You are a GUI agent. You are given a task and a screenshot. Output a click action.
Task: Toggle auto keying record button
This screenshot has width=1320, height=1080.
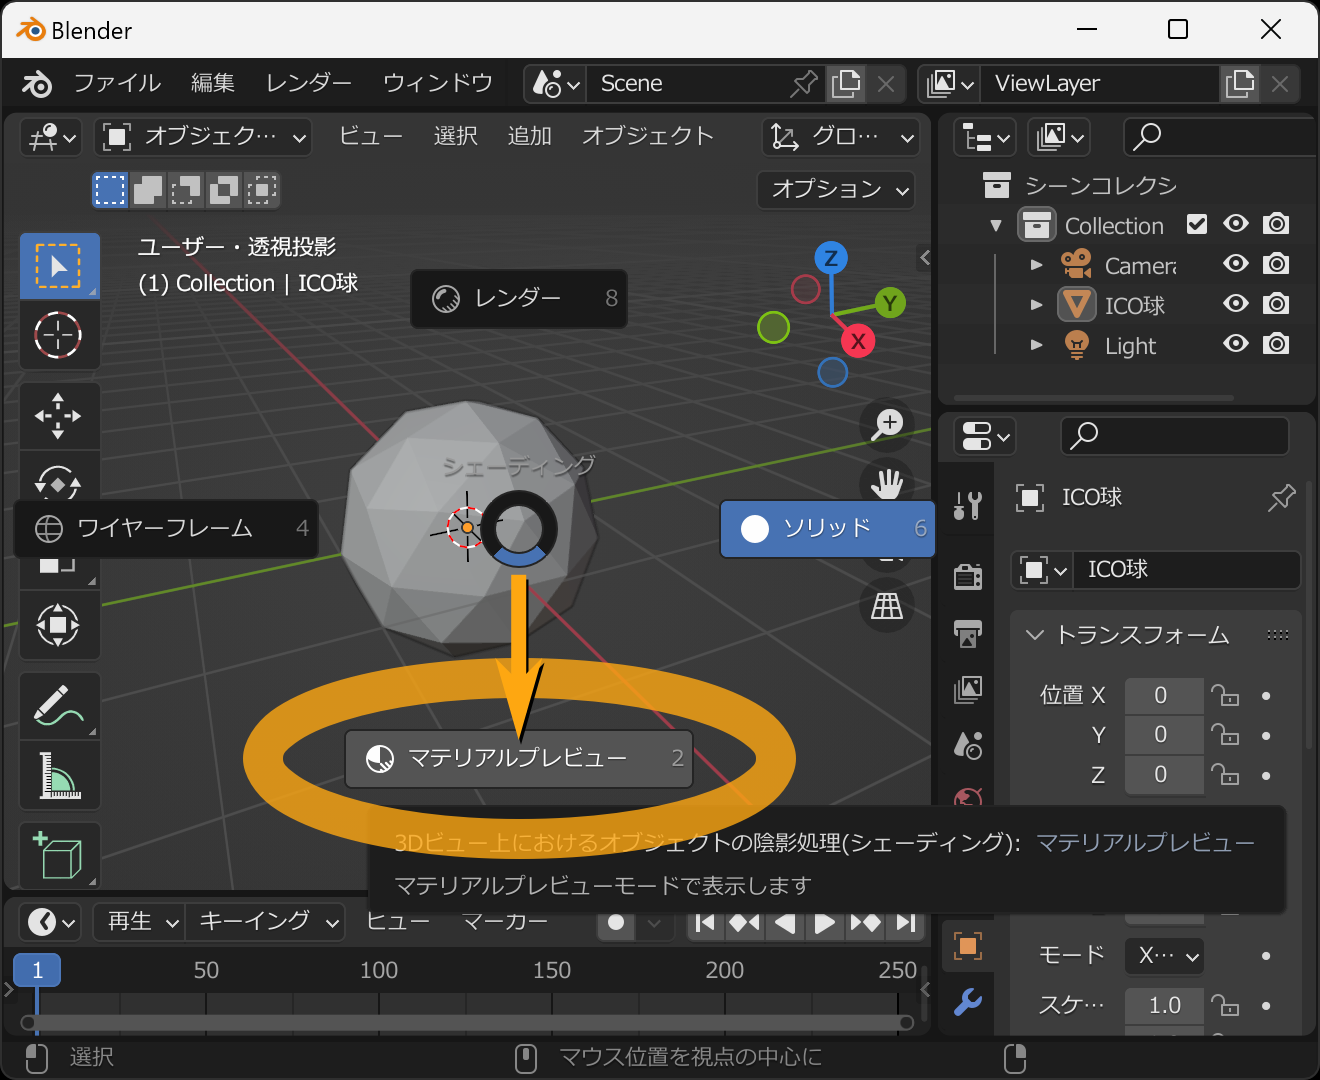tap(617, 922)
